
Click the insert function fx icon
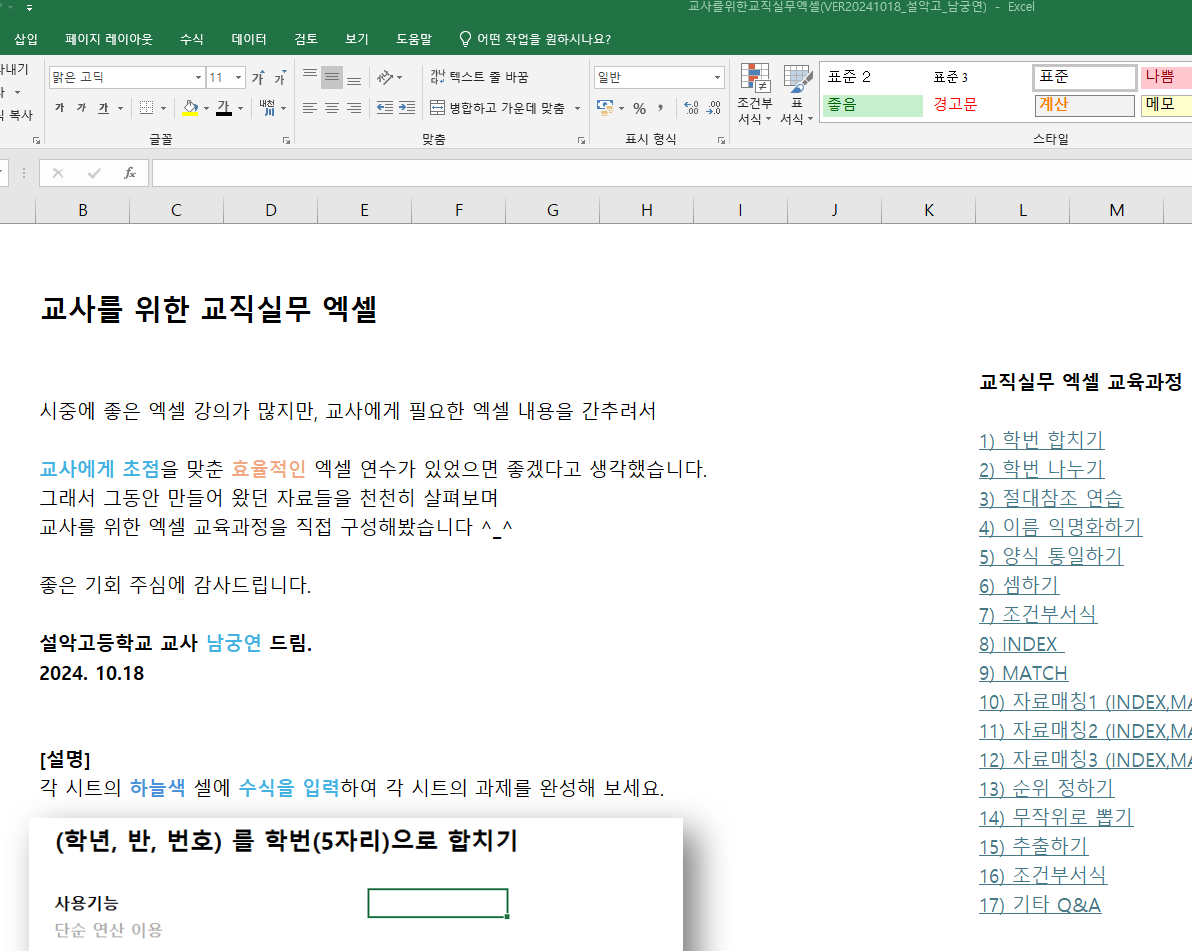[x=130, y=173]
